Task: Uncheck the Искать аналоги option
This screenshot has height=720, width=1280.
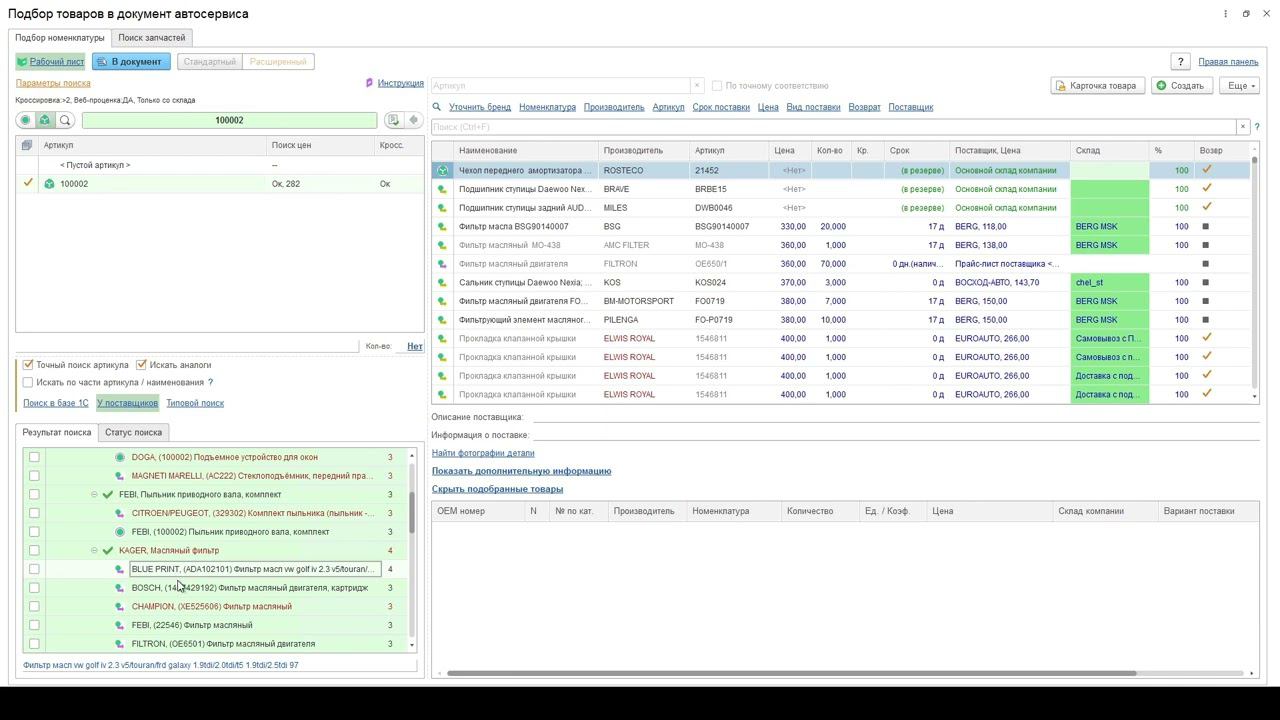Action: pyautogui.click(x=142, y=365)
